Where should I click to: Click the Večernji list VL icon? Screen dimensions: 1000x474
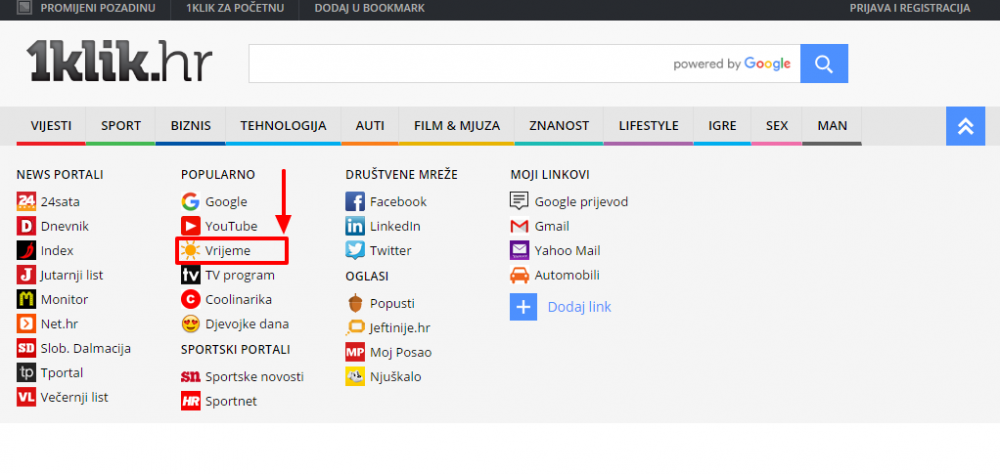[26, 397]
